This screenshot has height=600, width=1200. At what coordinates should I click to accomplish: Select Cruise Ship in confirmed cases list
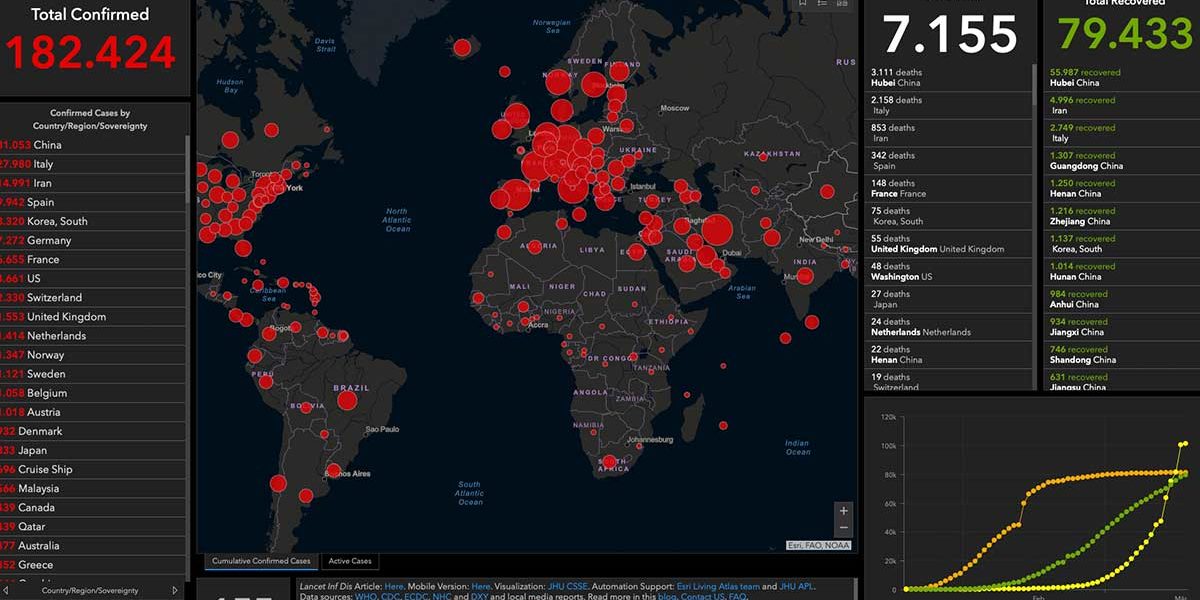coord(93,469)
